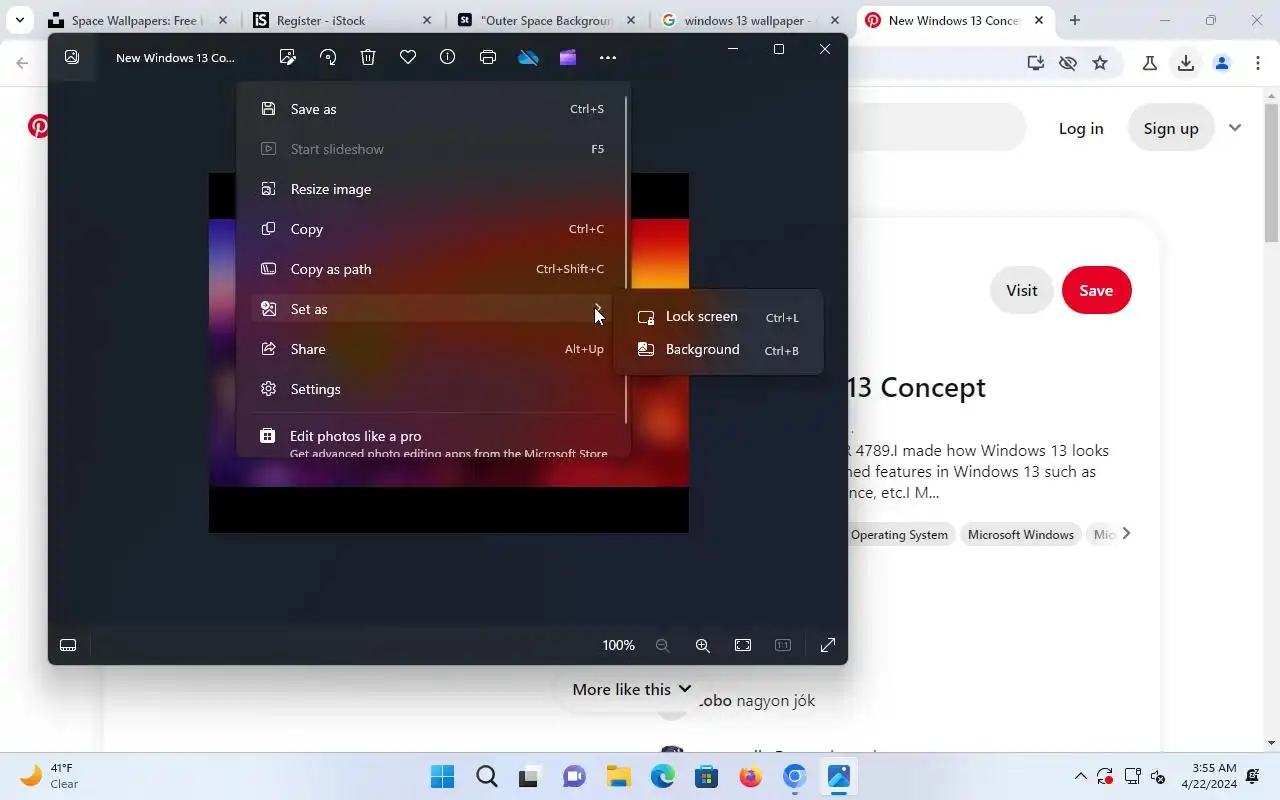Favorite the photo with the heart icon
Viewport: 1280px width, 800px height.
408,58
